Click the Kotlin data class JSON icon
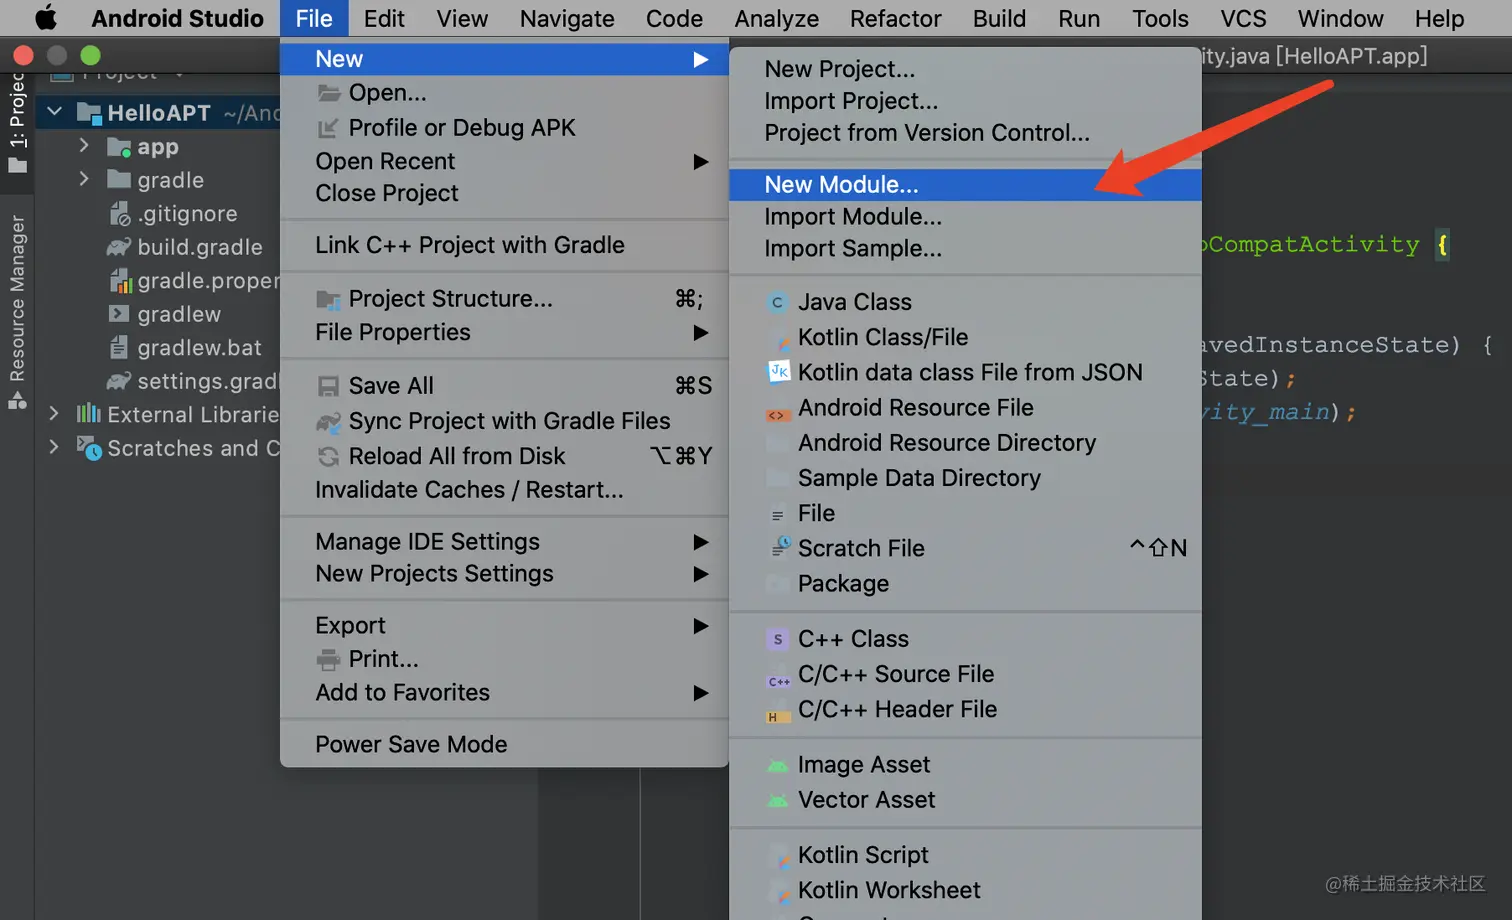Image resolution: width=1512 pixels, height=920 pixels. point(778,372)
